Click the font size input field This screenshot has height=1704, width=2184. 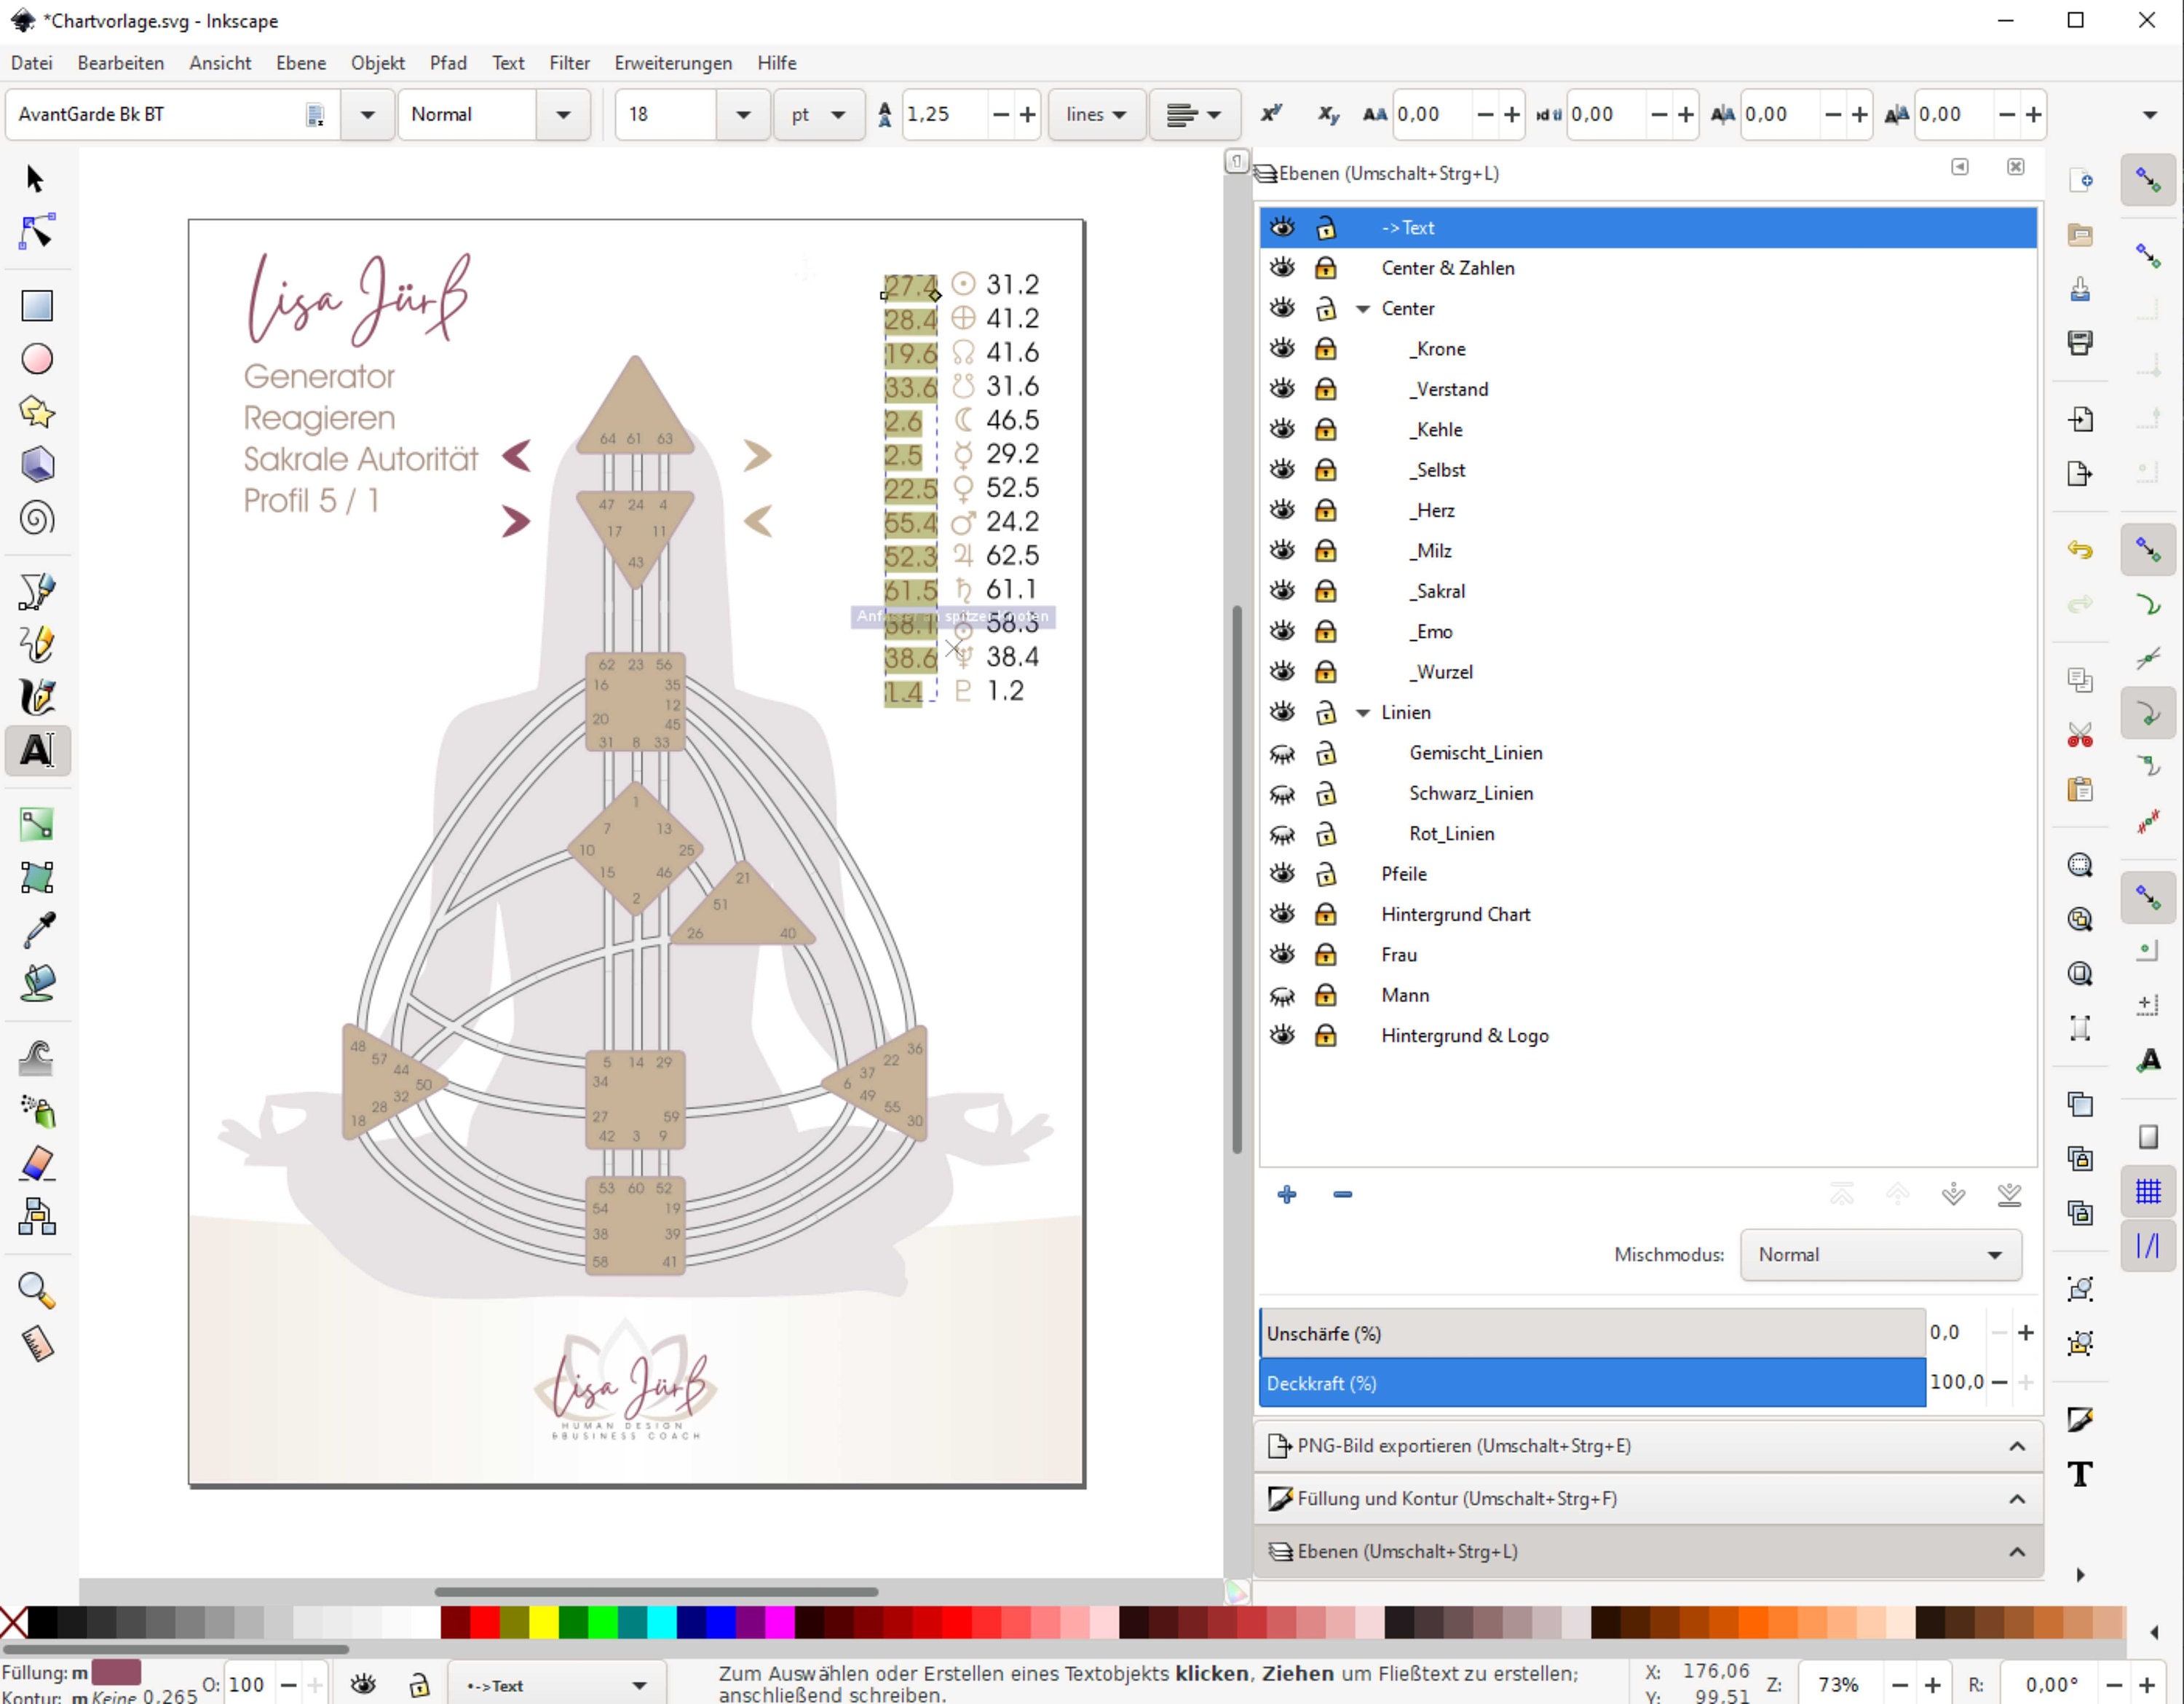pos(665,114)
